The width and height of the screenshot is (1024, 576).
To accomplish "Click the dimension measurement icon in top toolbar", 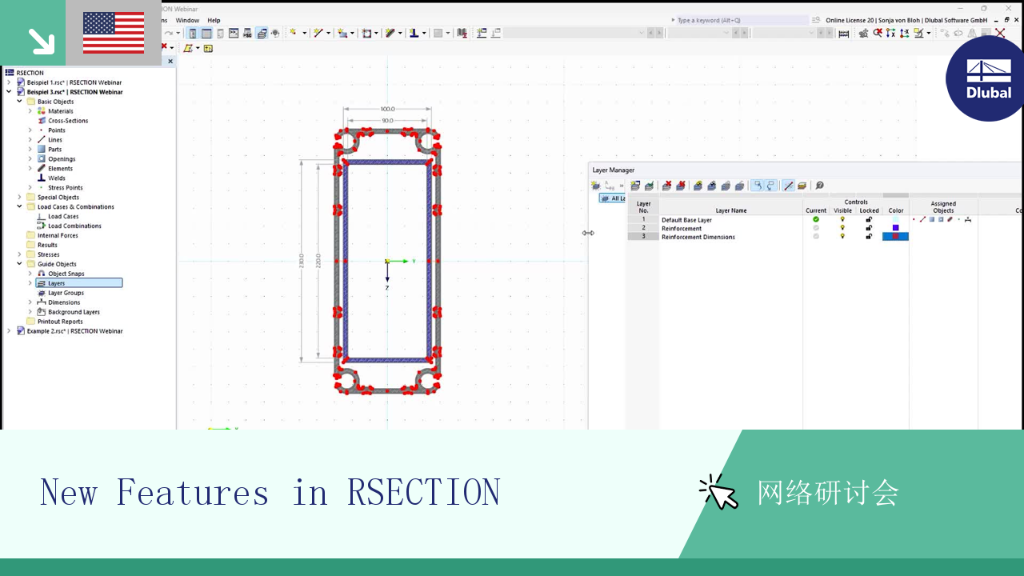I will [x=844, y=33].
